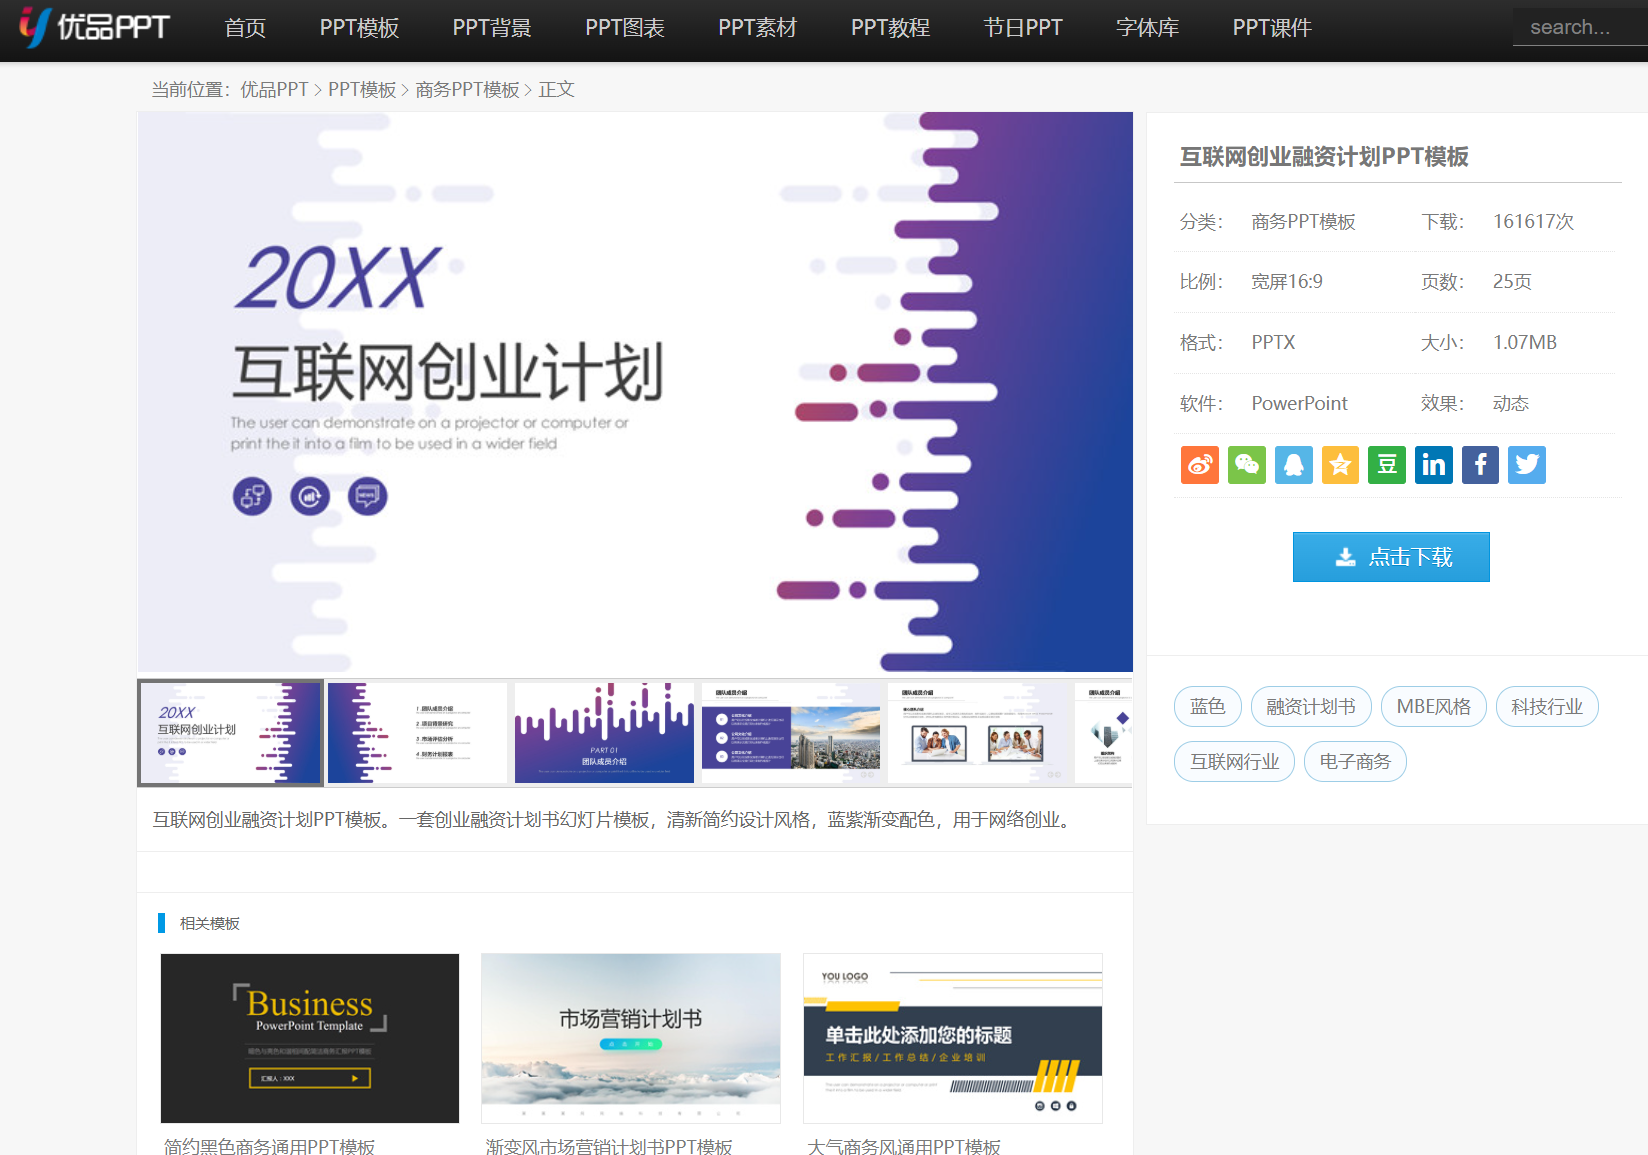Open the PPT模板 navigation menu
Image resolution: width=1648 pixels, height=1155 pixels.
point(359,28)
